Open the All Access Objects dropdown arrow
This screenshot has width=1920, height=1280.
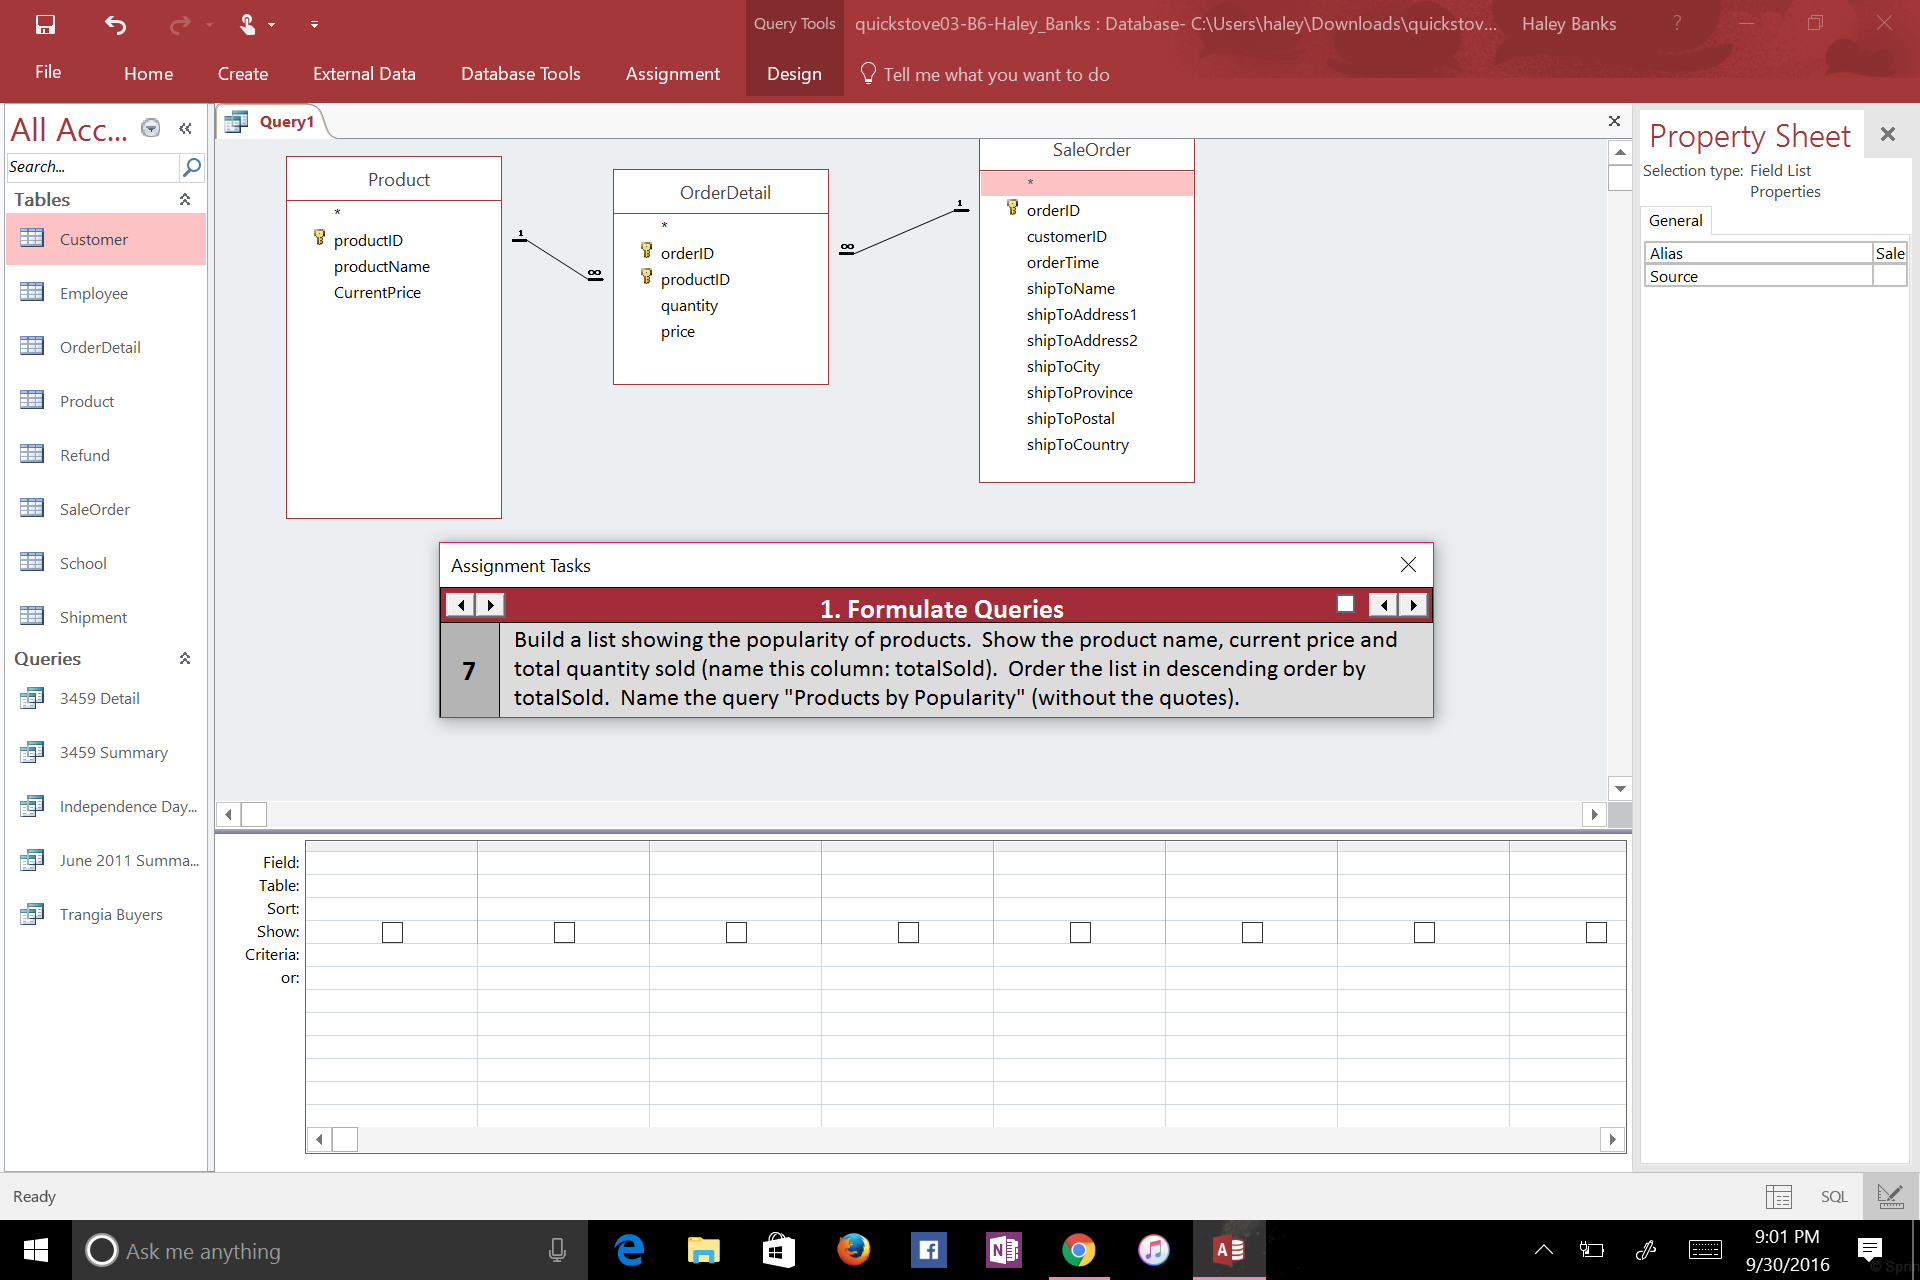(x=151, y=128)
